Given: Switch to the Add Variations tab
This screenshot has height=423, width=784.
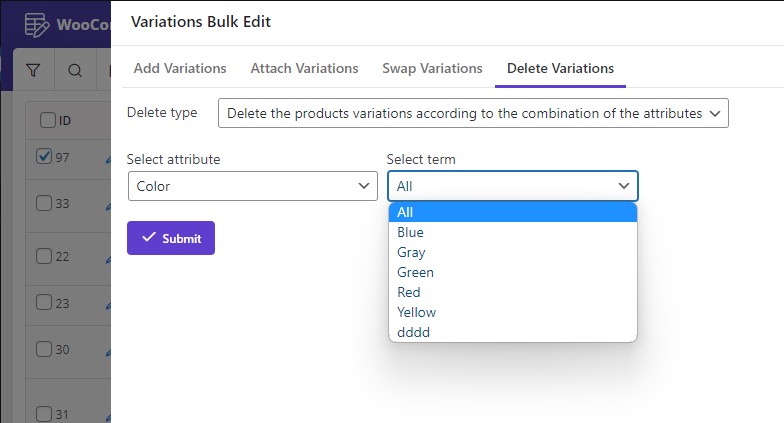Looking at the screenshot, I should (180, 68).
